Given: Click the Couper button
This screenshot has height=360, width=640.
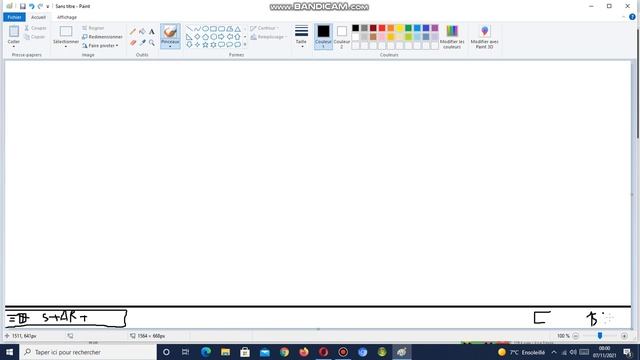Looking at the screenshot, I should coord(35,28).
